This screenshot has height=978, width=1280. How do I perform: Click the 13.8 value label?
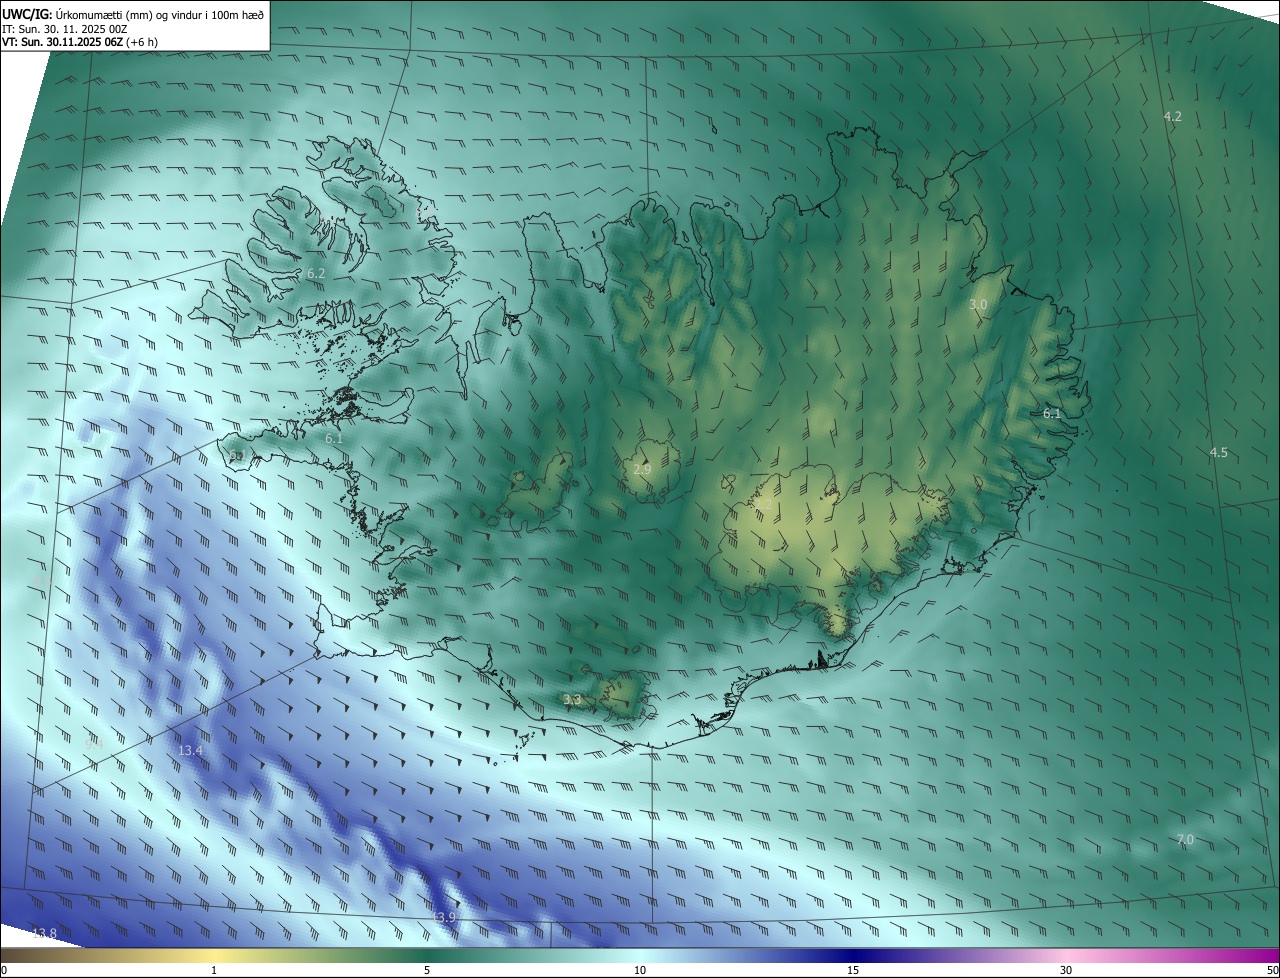45,933
